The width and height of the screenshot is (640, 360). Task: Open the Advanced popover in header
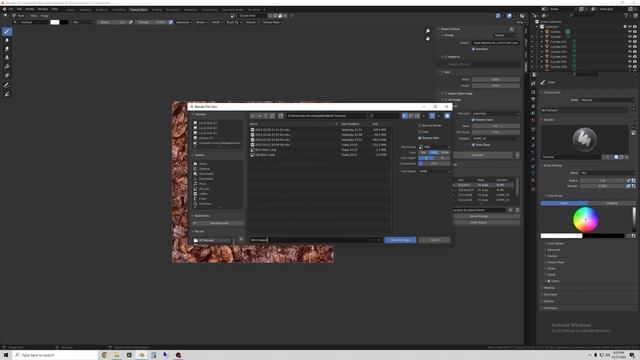coord(184,22)
